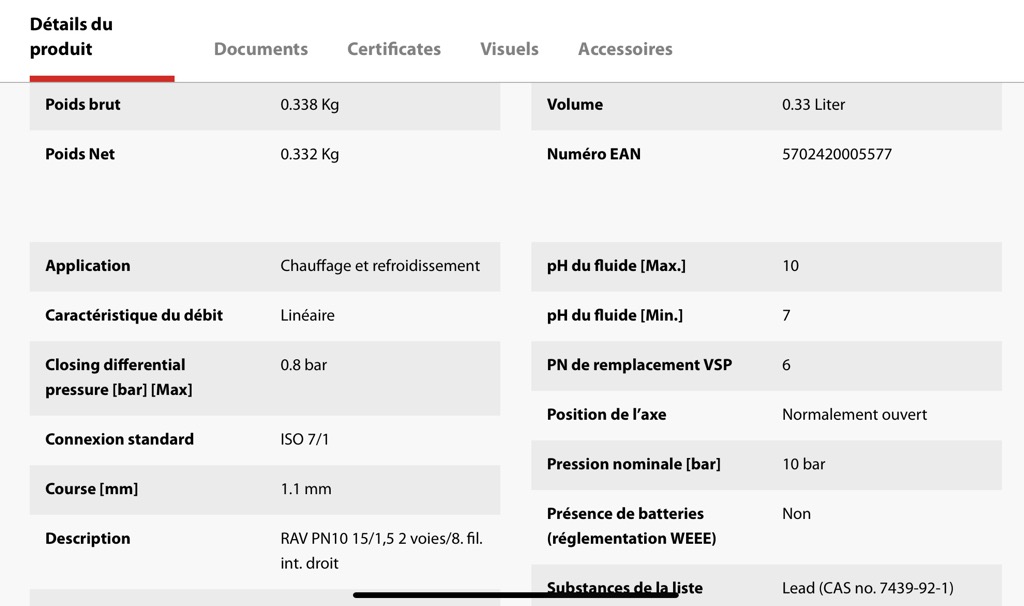
Task: Open the Accessoires tab
Action: (625, 49)
